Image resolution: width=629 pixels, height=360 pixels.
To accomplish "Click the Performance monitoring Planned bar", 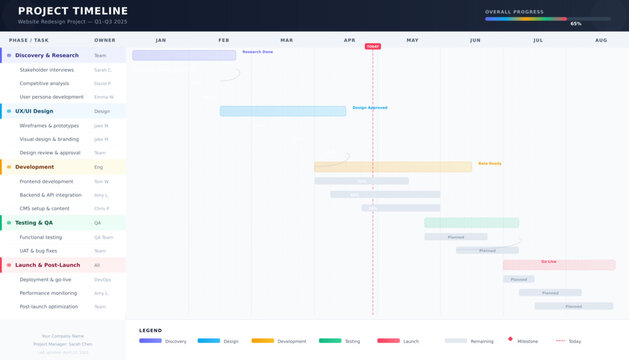I will click(550, 293).
